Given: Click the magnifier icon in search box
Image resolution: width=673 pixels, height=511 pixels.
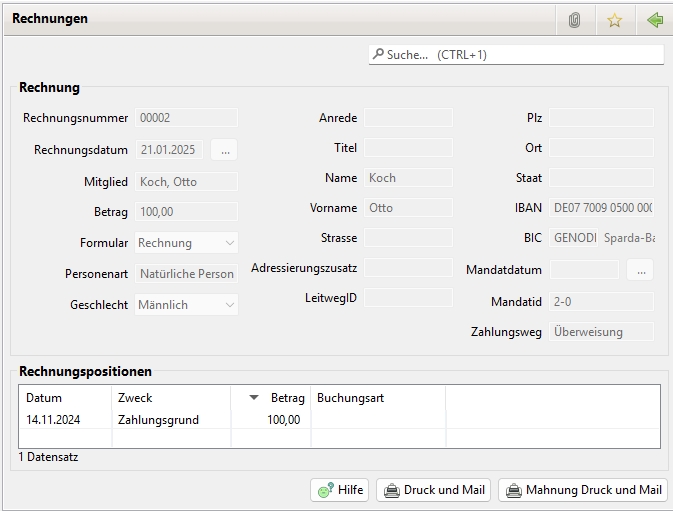Looking at the screenshot, I should point(378,55).
